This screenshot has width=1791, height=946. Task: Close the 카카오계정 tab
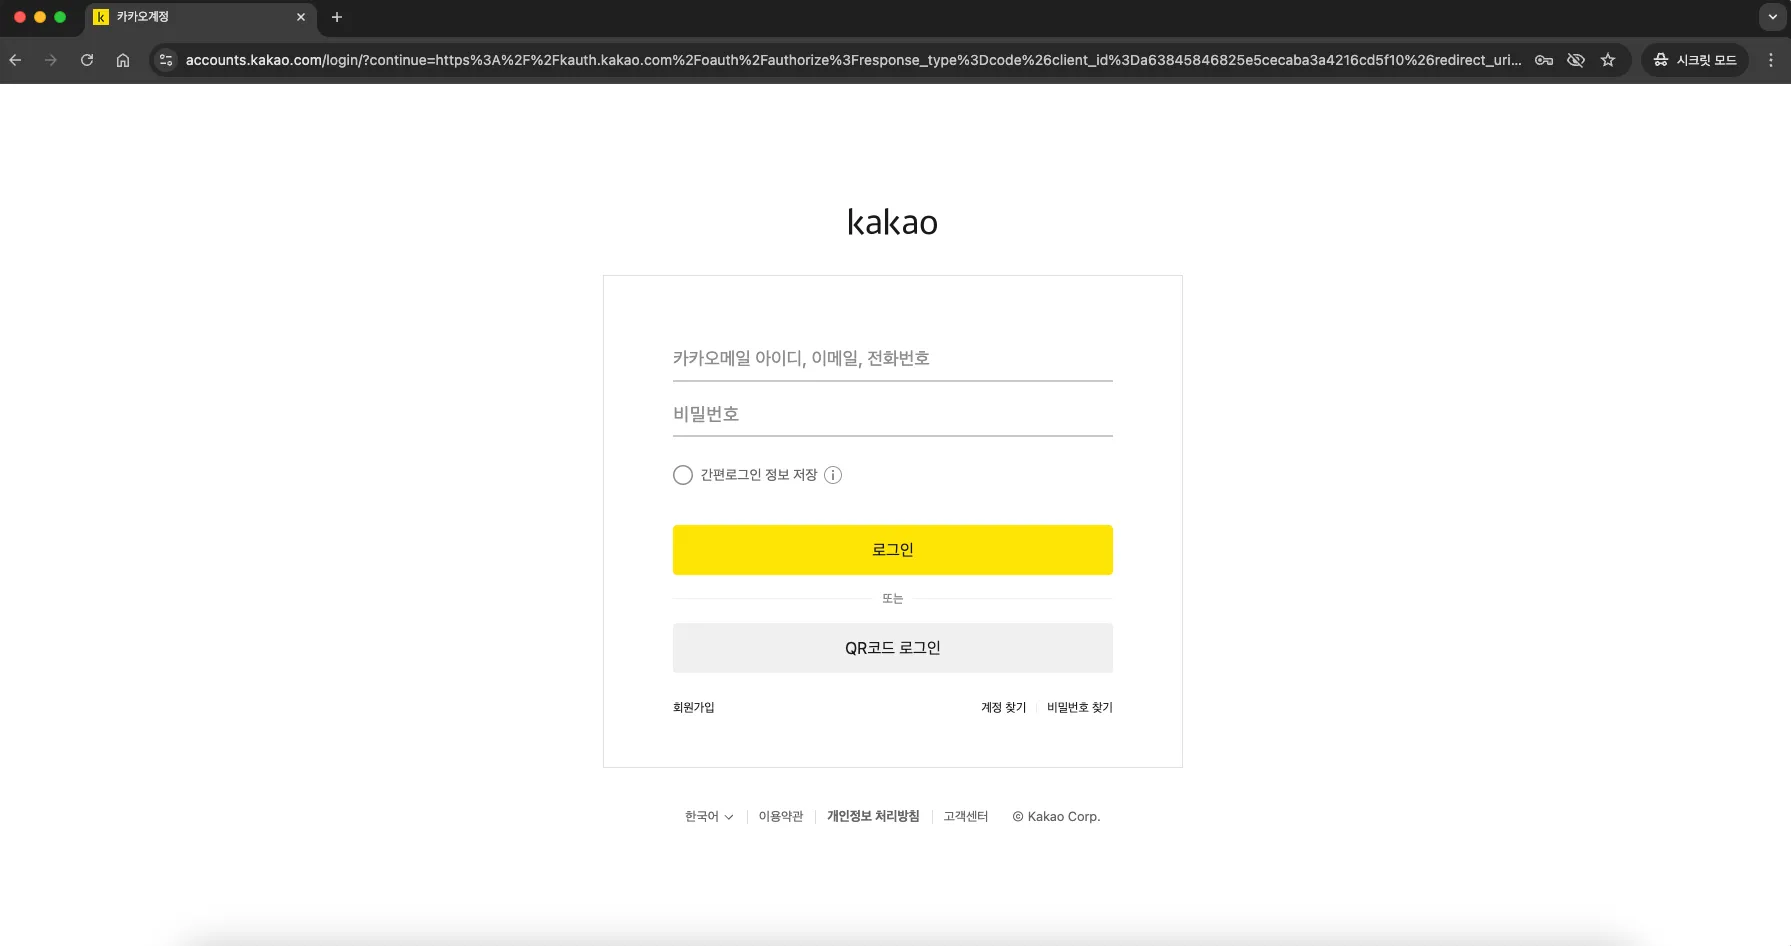click(x=301, y=17)
